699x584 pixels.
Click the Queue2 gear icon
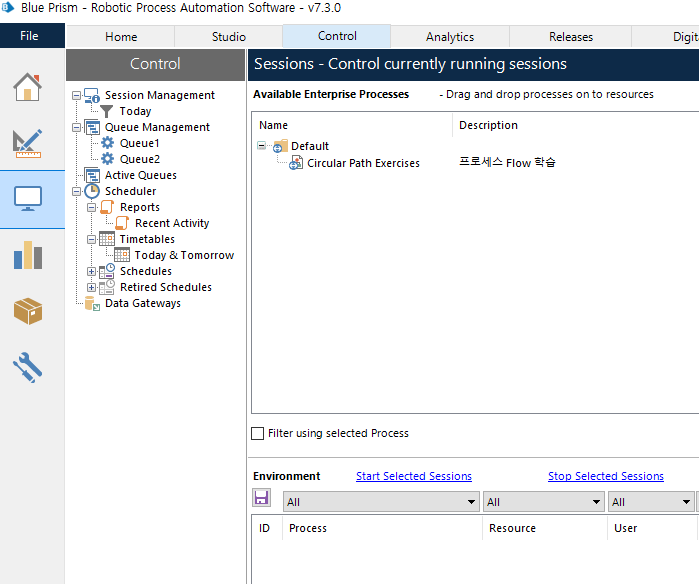pos(107,159)
